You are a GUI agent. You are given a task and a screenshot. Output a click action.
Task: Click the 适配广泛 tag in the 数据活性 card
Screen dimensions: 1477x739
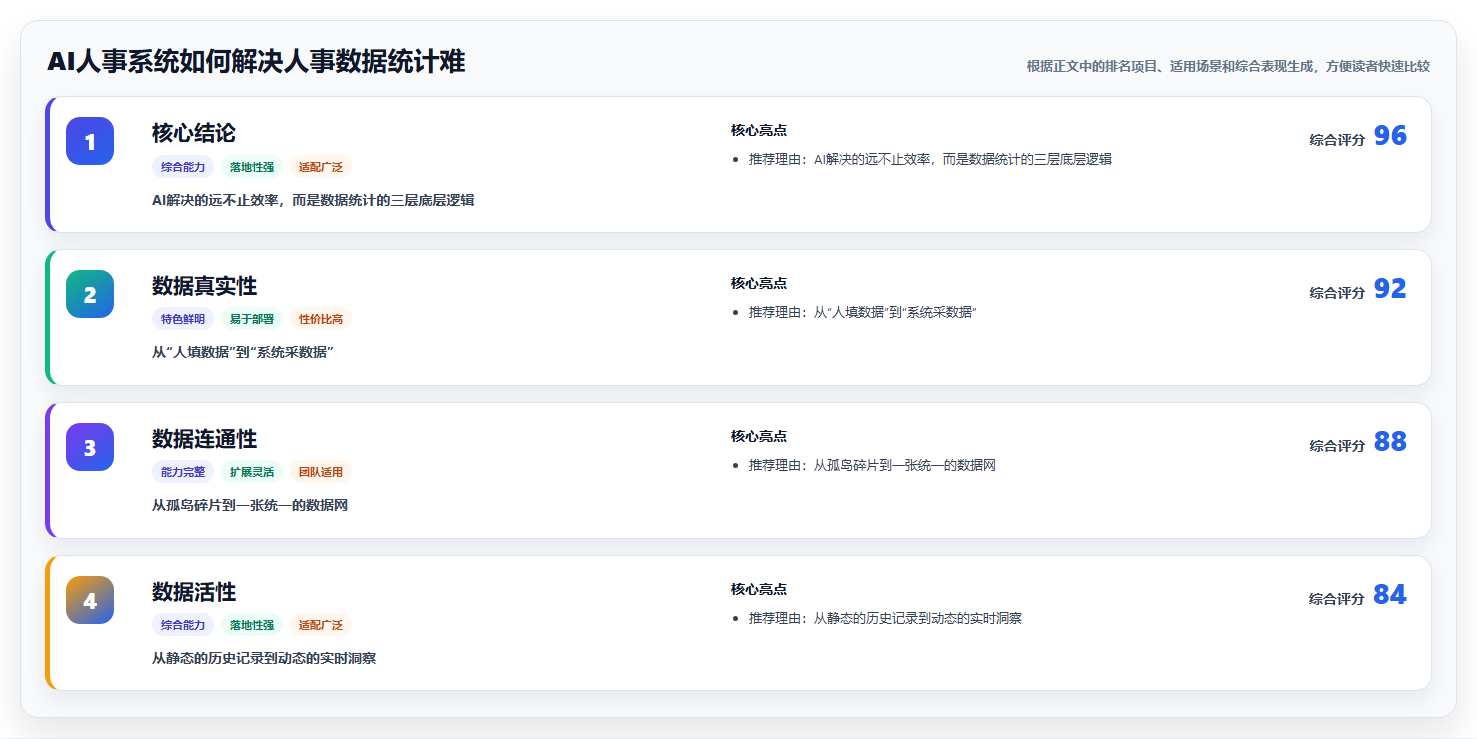point(321,626)
